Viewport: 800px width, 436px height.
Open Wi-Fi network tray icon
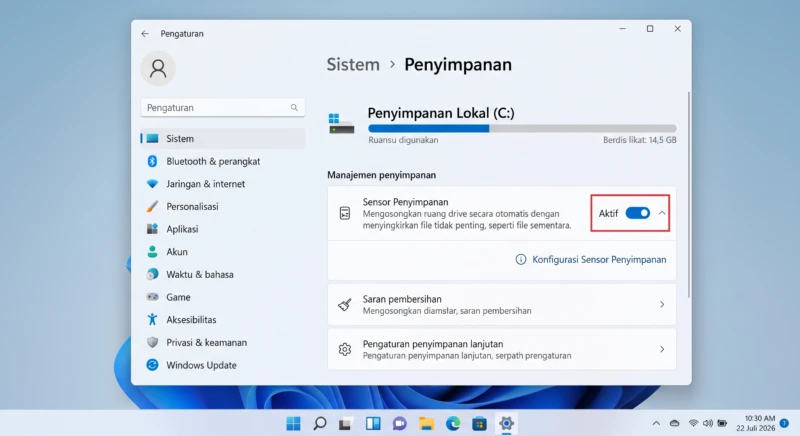click(x=693, y=423)
